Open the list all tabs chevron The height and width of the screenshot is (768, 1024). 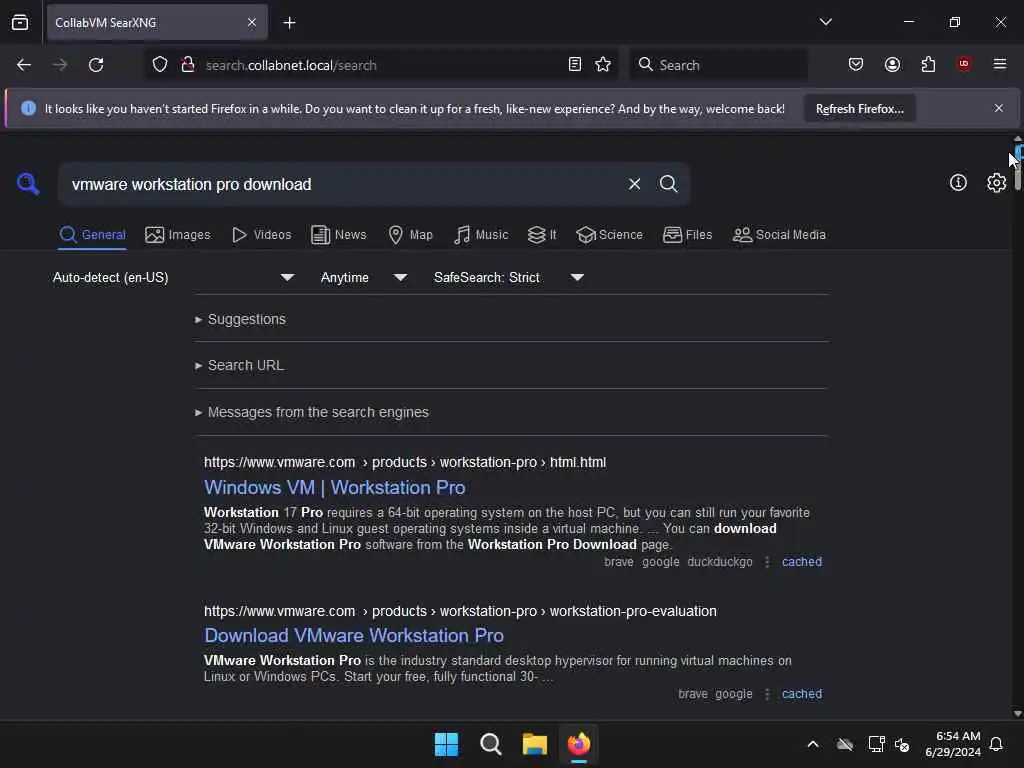pyautogui.click(x=825, y=22)
